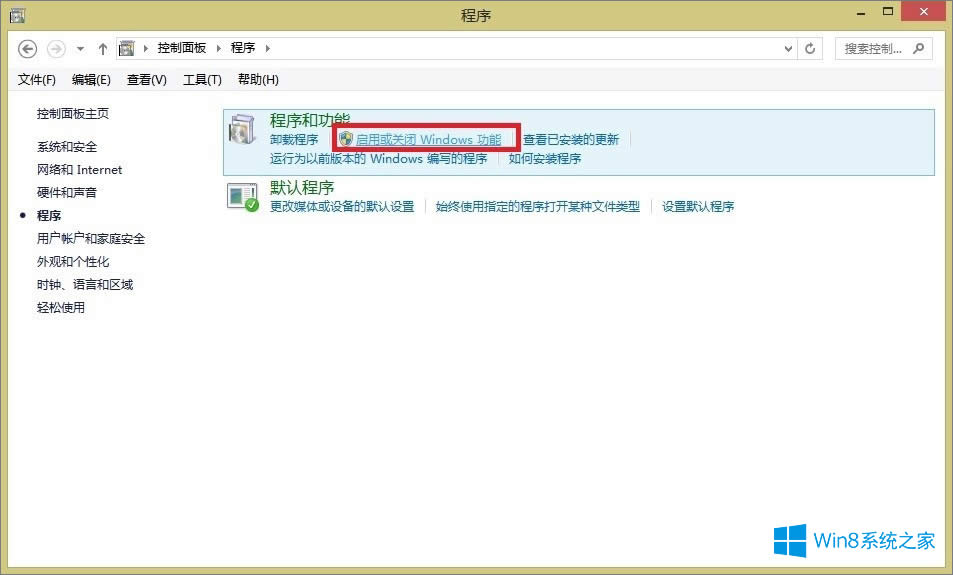Click 始终使用指定的程序打开某种文件类型
The height and width of the screenshot is (575, 953).
click(538, 207)
